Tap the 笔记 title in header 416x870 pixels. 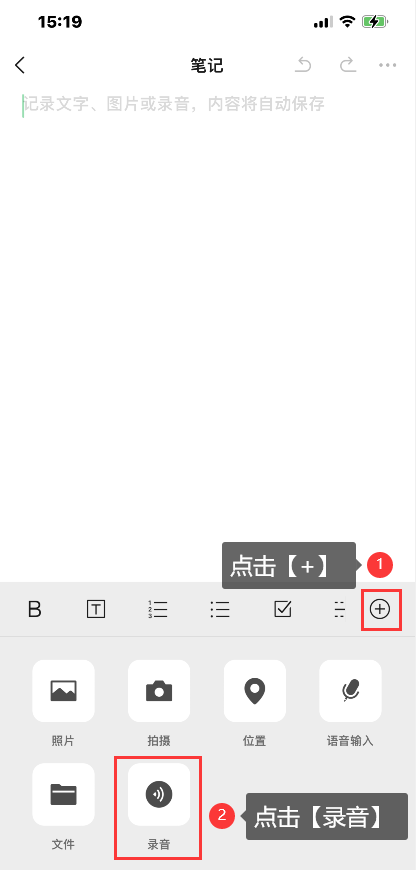click(207, 65)
